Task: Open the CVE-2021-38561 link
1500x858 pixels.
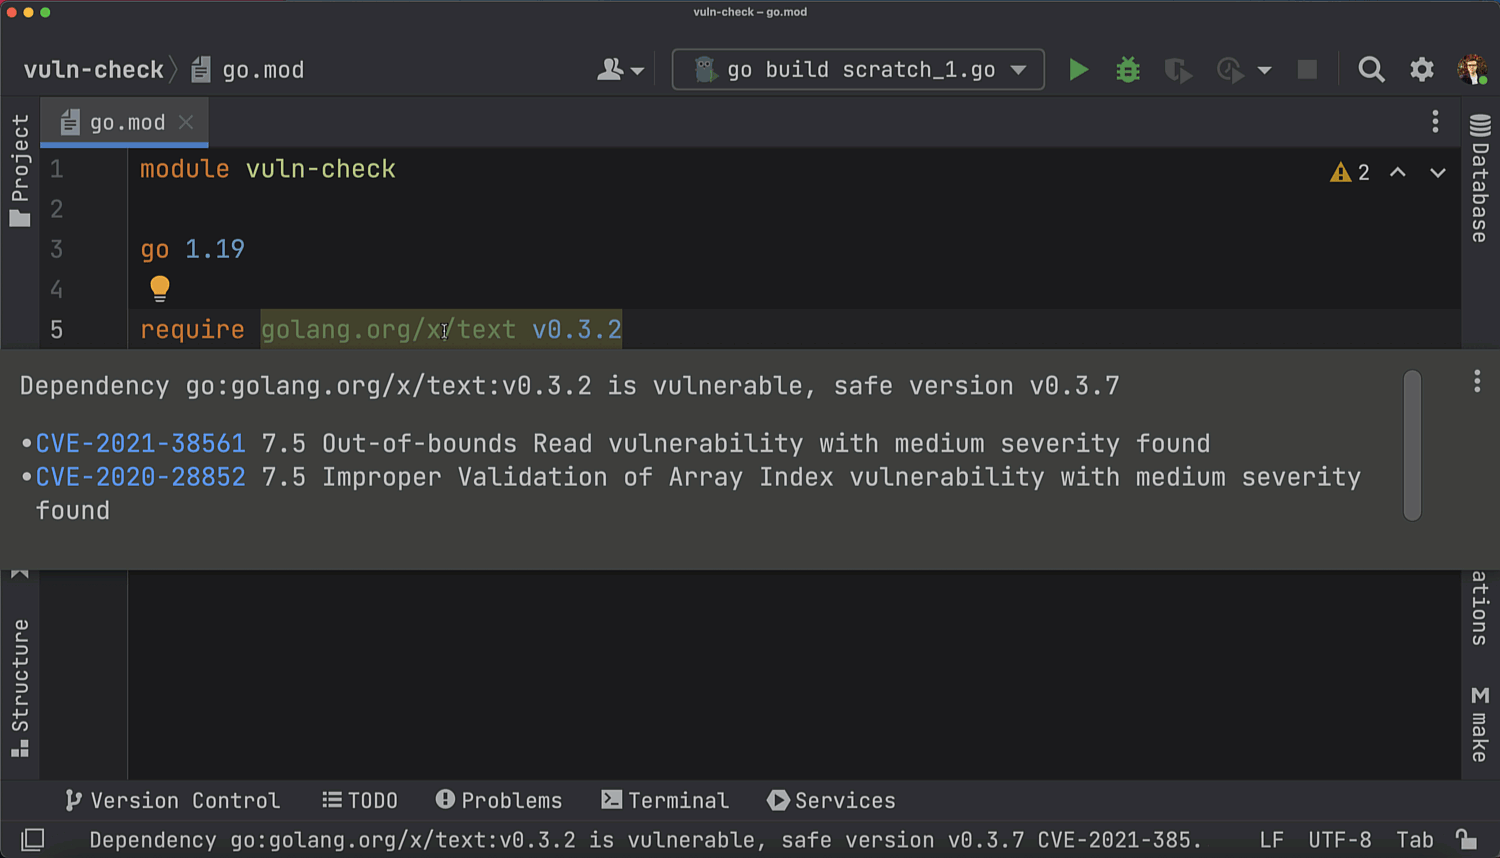Action: [140, 444]
